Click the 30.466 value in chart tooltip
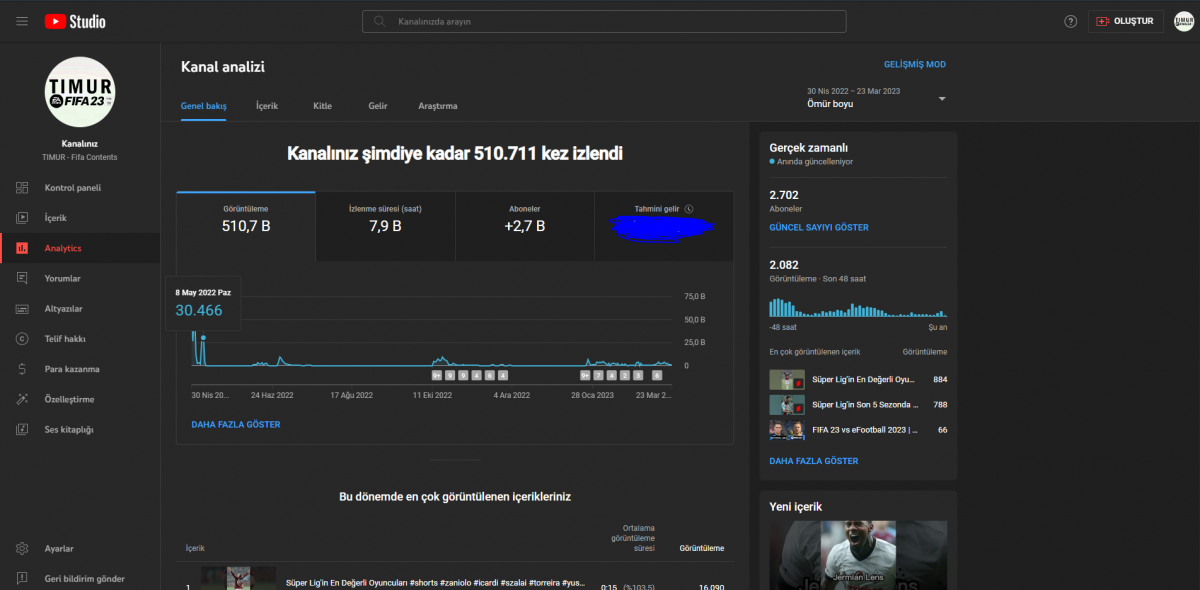This screenshot has width=1200, height=590. point(199,310)
